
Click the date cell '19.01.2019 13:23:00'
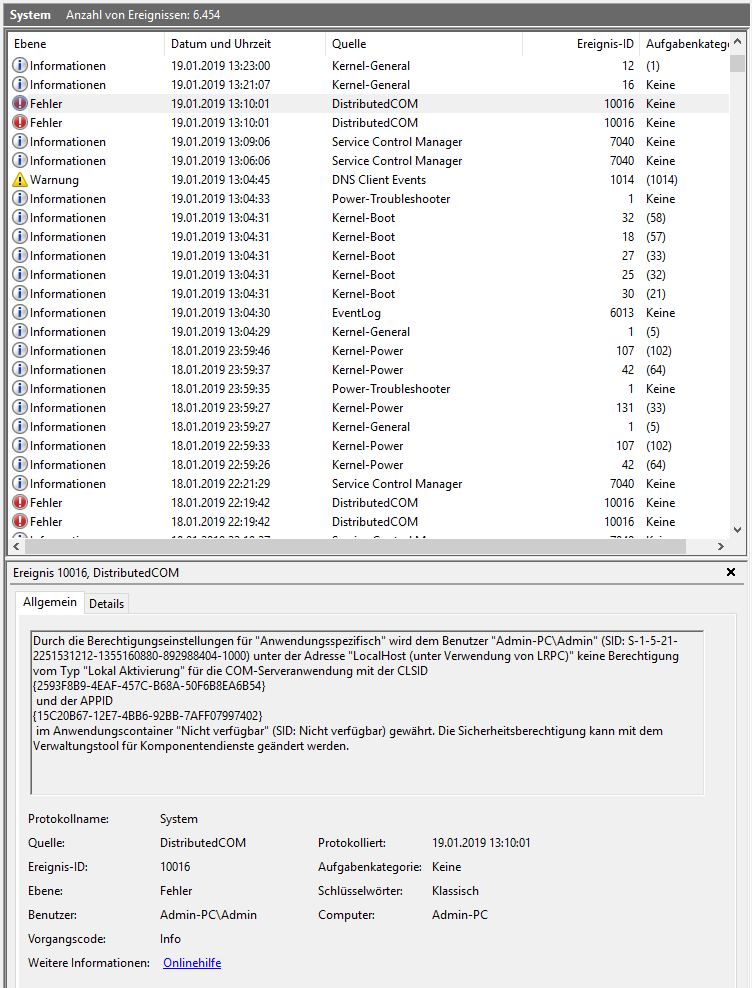221,66
